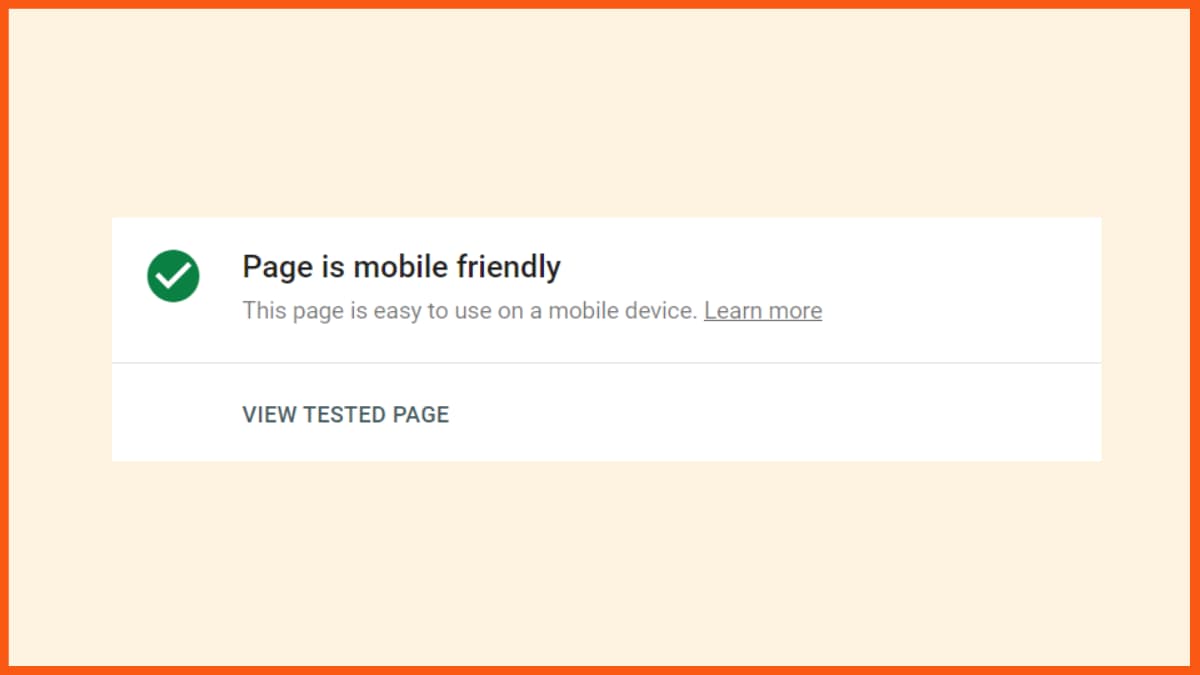Select the Page is mobile friendly heading

tap(401, 266)
